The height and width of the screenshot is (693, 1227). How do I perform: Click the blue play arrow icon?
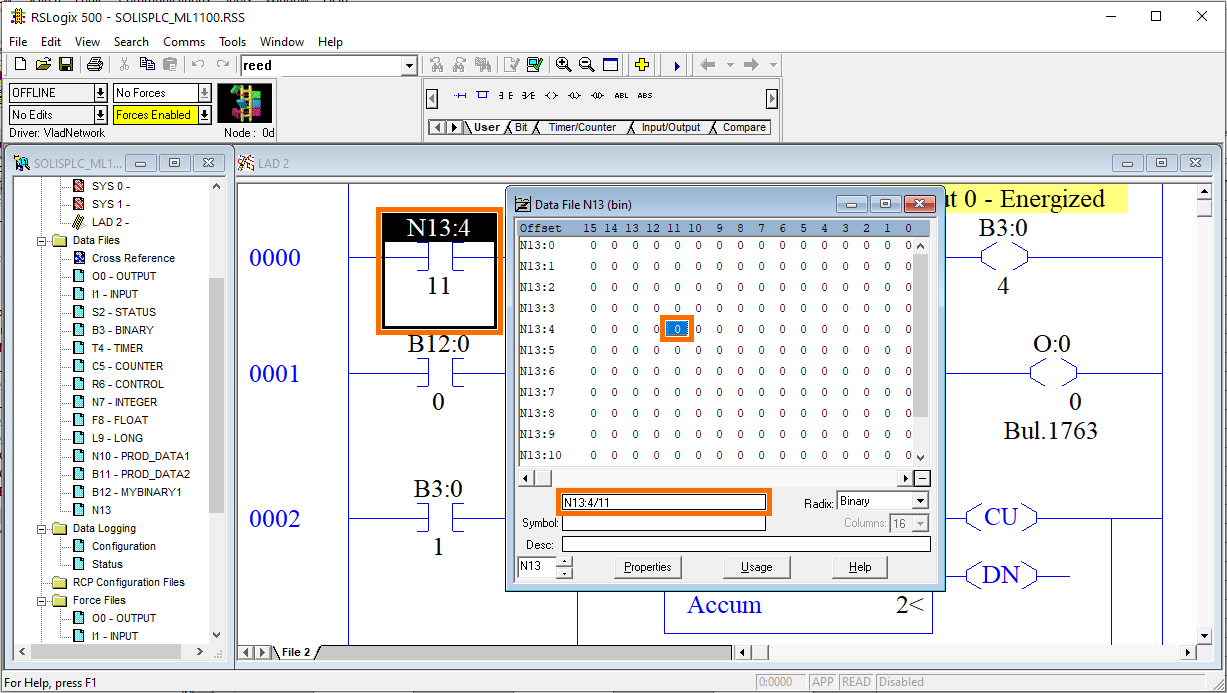pyautogui.click(x=676, y=65)
